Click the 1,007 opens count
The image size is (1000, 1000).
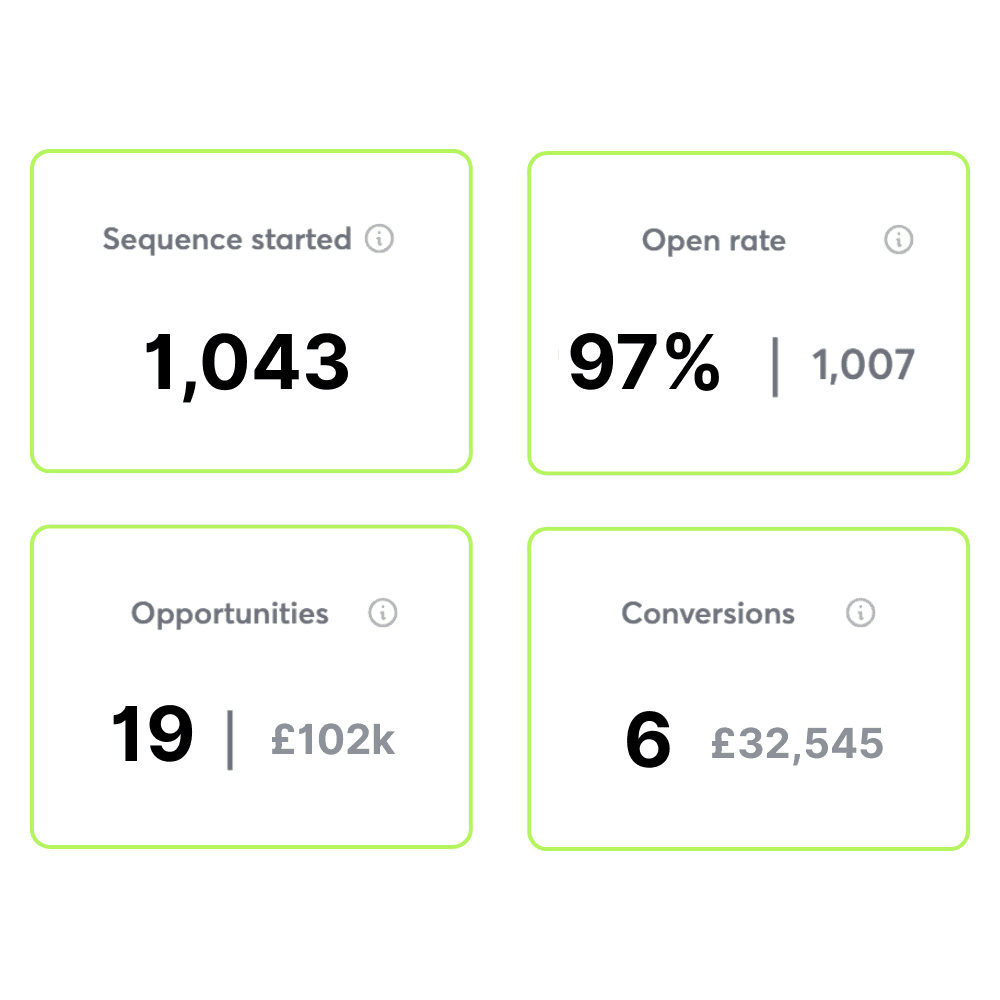pyautogui.click(x=864, y=365)
